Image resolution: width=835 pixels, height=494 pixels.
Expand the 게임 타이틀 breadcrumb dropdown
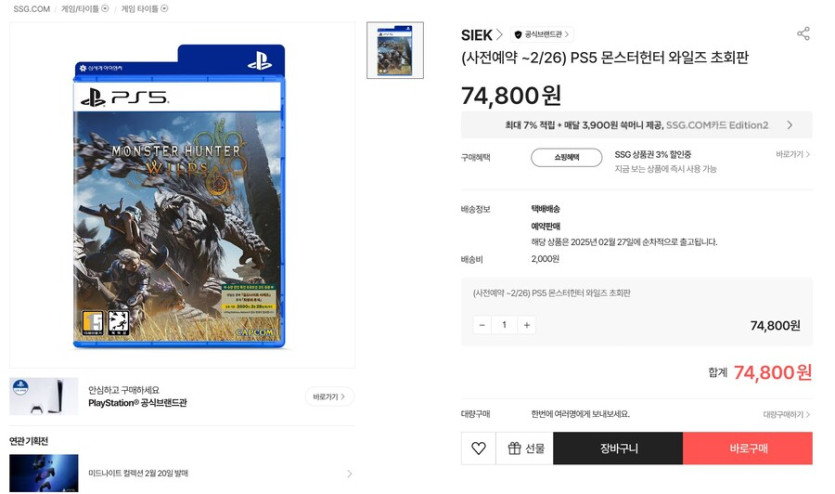(x=165, y=9)
